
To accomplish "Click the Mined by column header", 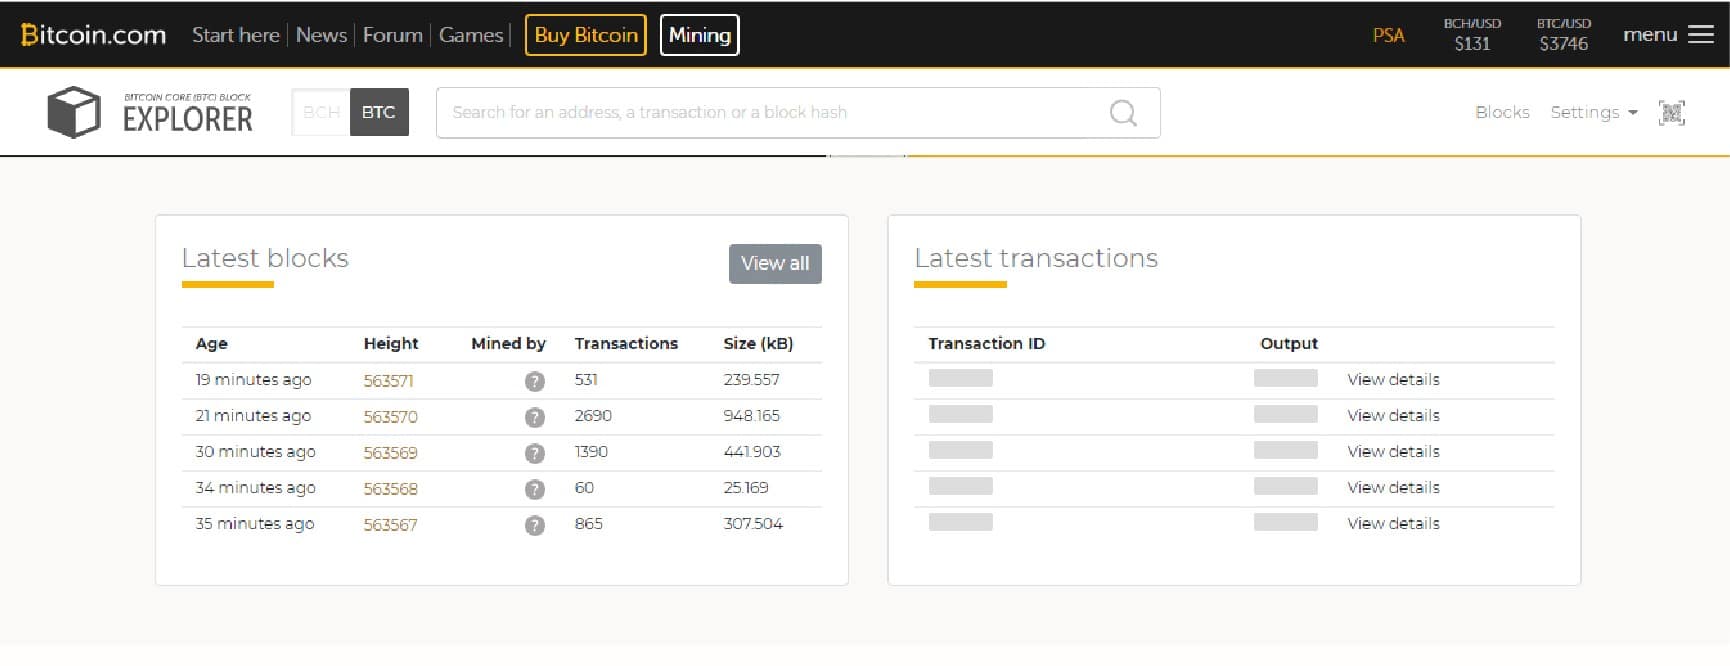I will (x=508, y=344).
